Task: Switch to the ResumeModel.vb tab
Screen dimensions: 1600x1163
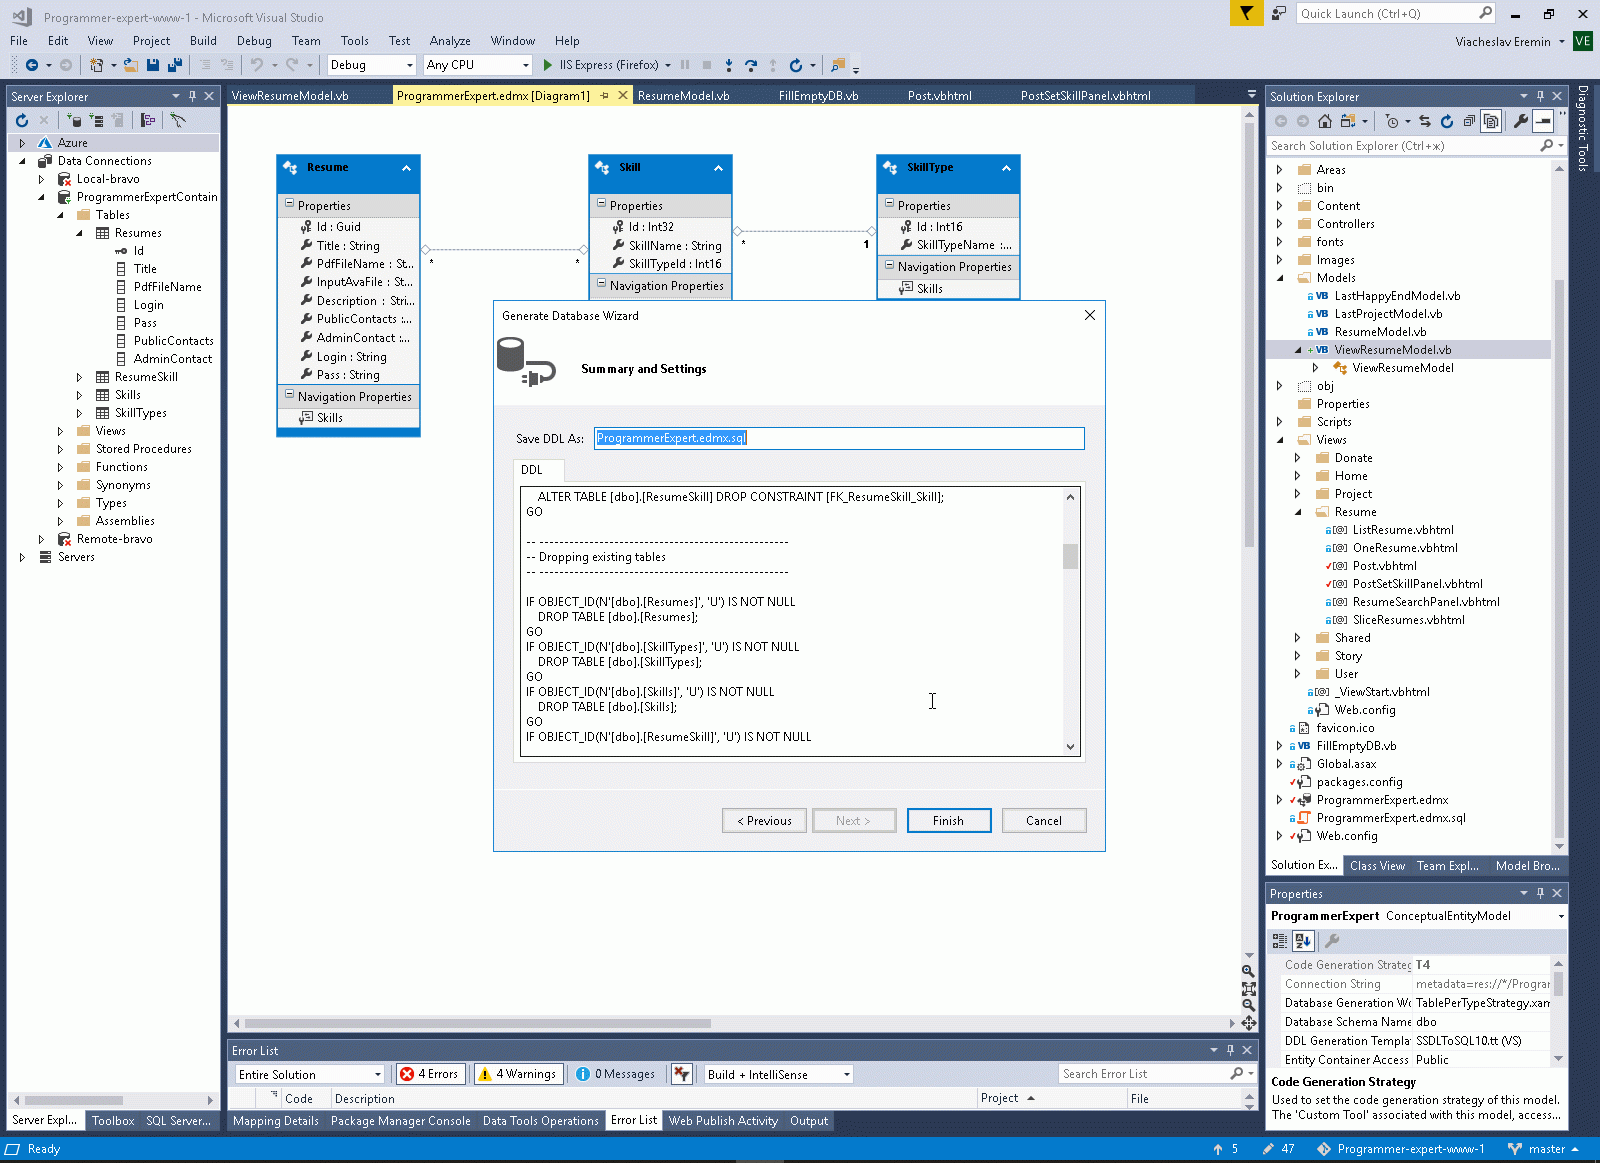Action: point(683,96)
